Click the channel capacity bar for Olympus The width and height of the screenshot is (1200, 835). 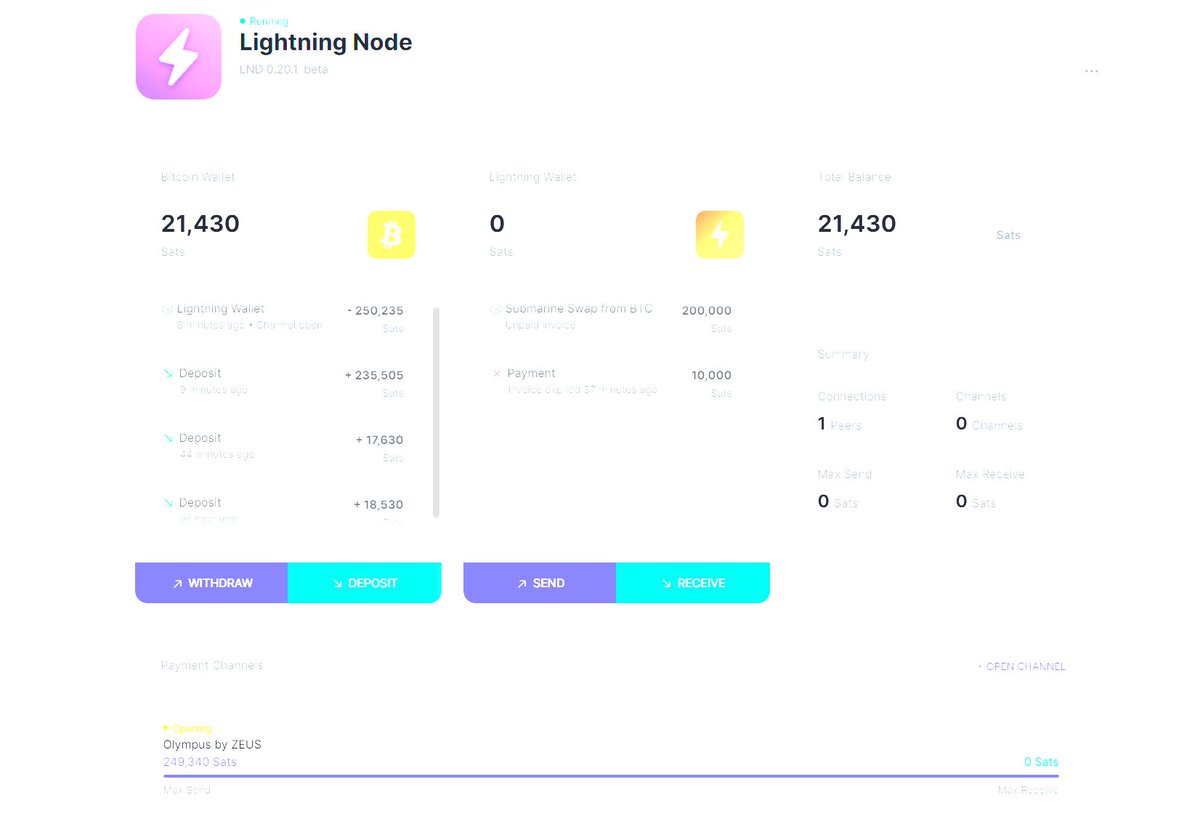(x=611, y=775)
